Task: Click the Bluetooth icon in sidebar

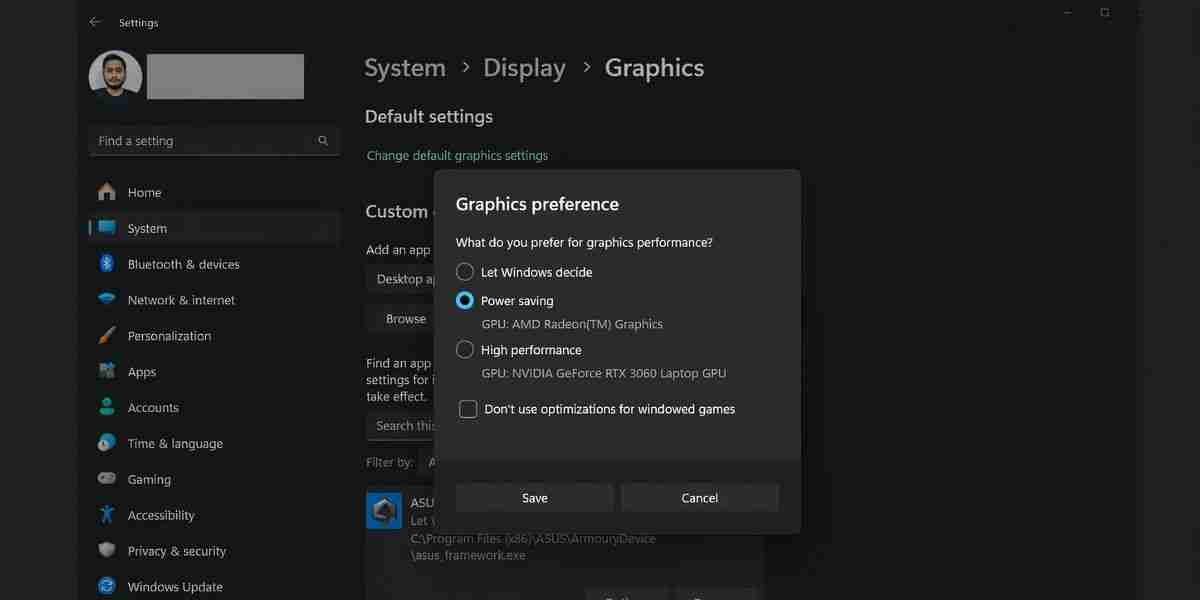Action: [107, 264]
